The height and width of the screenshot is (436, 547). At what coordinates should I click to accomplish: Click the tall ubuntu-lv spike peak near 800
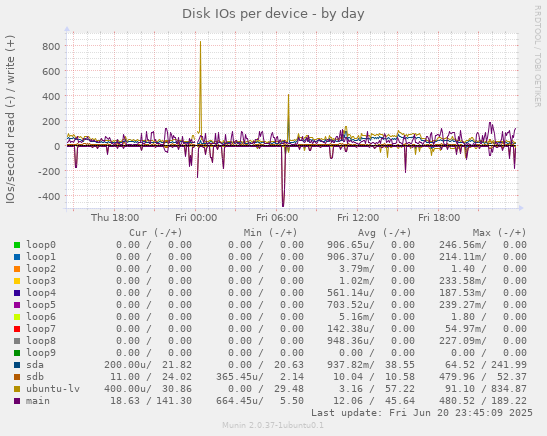click(x=200, y=42)
